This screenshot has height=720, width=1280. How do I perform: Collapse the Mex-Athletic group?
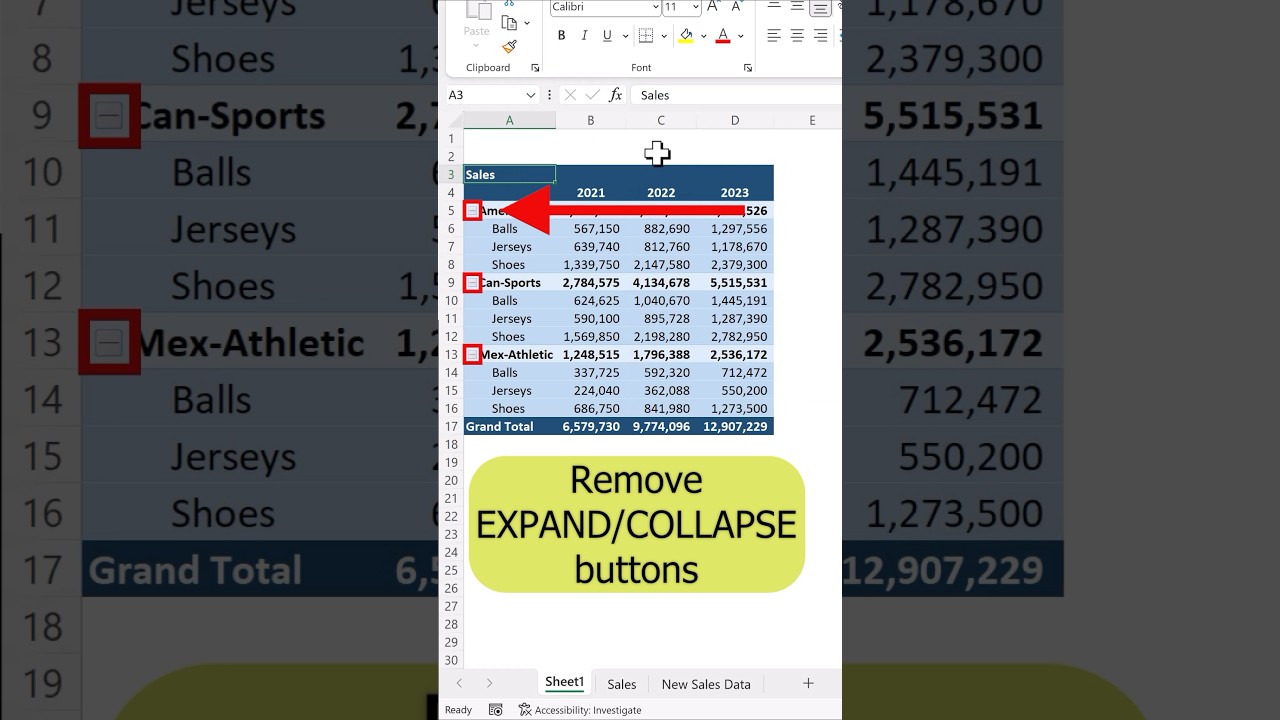click(x=472, y=355)
